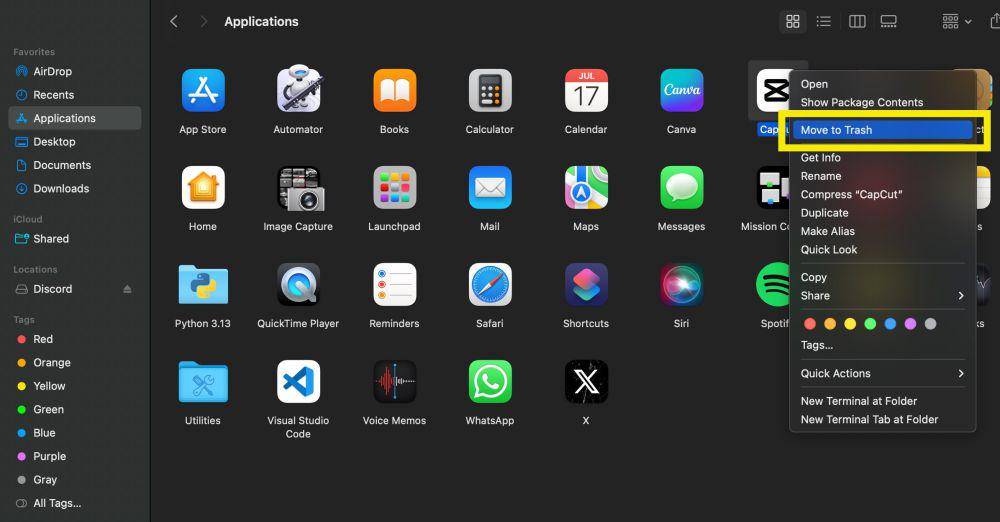Select the Visual Studio Code icon
This screenshot has width=1000, height=522.
pos(298,382)
